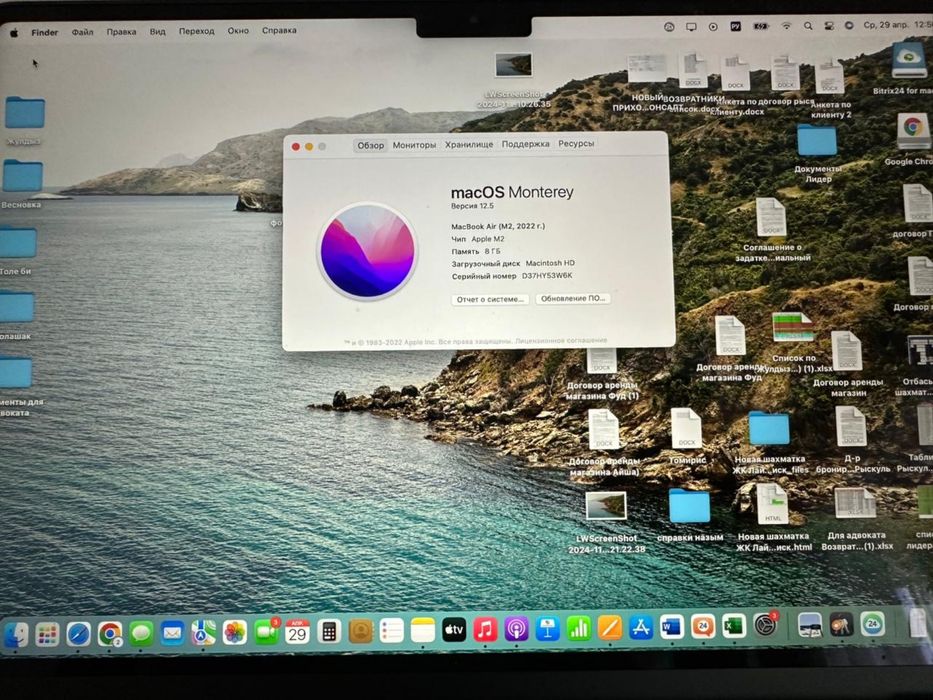Open green Bitrix24 icon at Dock end
Image resolution: width=933 pixels, height=700 pixels.
pyautogui.click(x=872, y=624)
